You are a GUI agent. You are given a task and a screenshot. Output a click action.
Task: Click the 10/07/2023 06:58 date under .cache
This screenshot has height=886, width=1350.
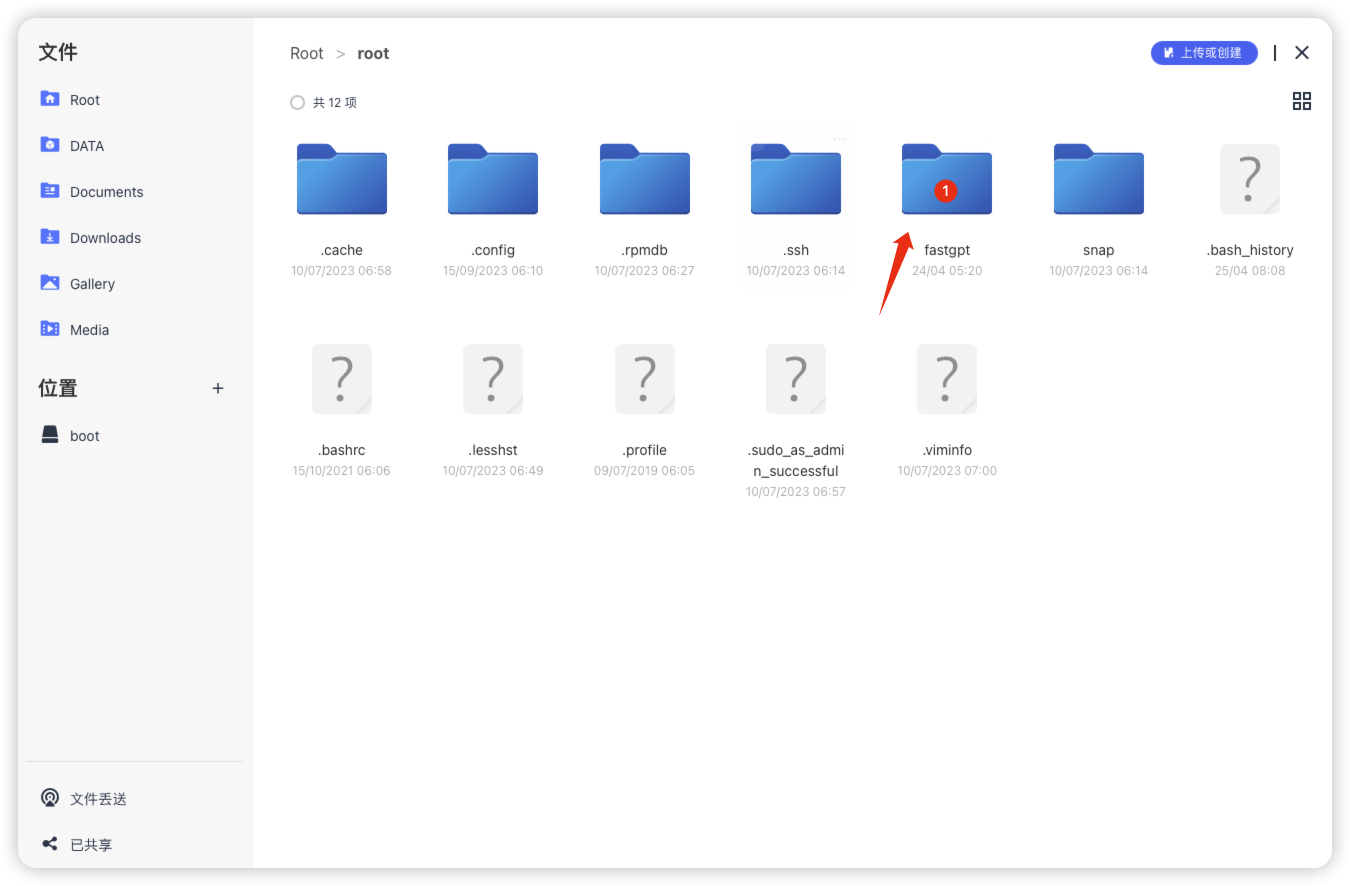pos(342,271)
